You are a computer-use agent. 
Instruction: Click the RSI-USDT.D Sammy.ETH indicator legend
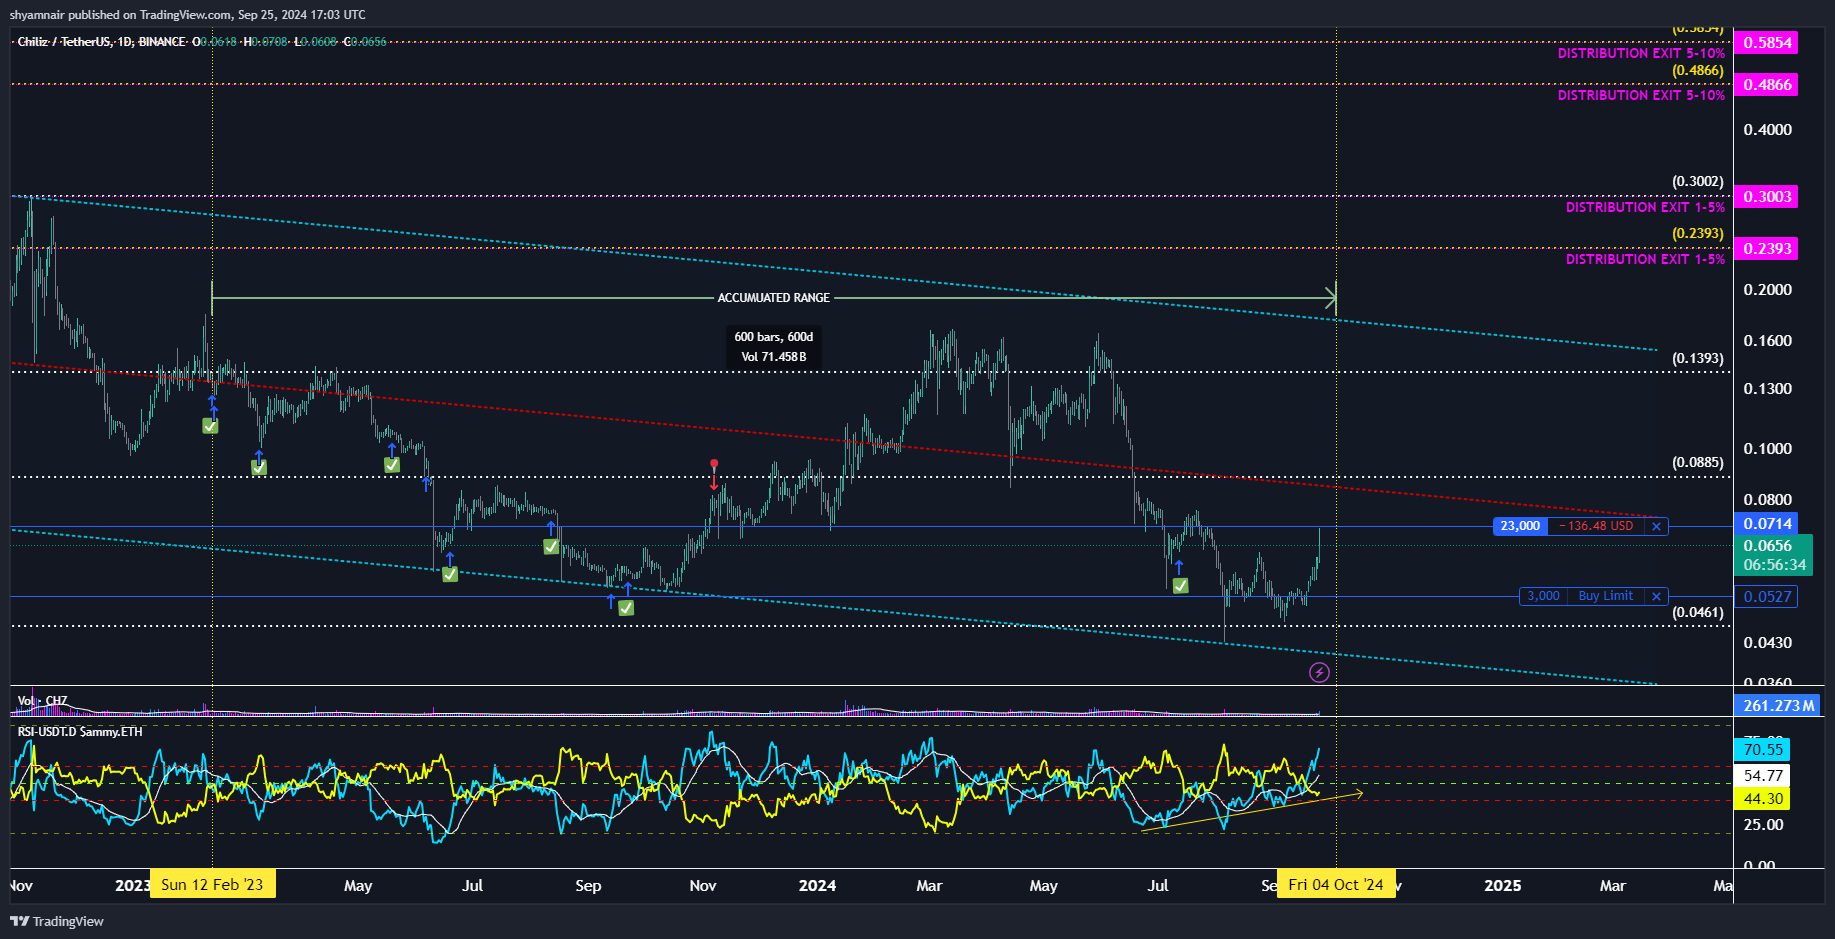pos(80,732)
